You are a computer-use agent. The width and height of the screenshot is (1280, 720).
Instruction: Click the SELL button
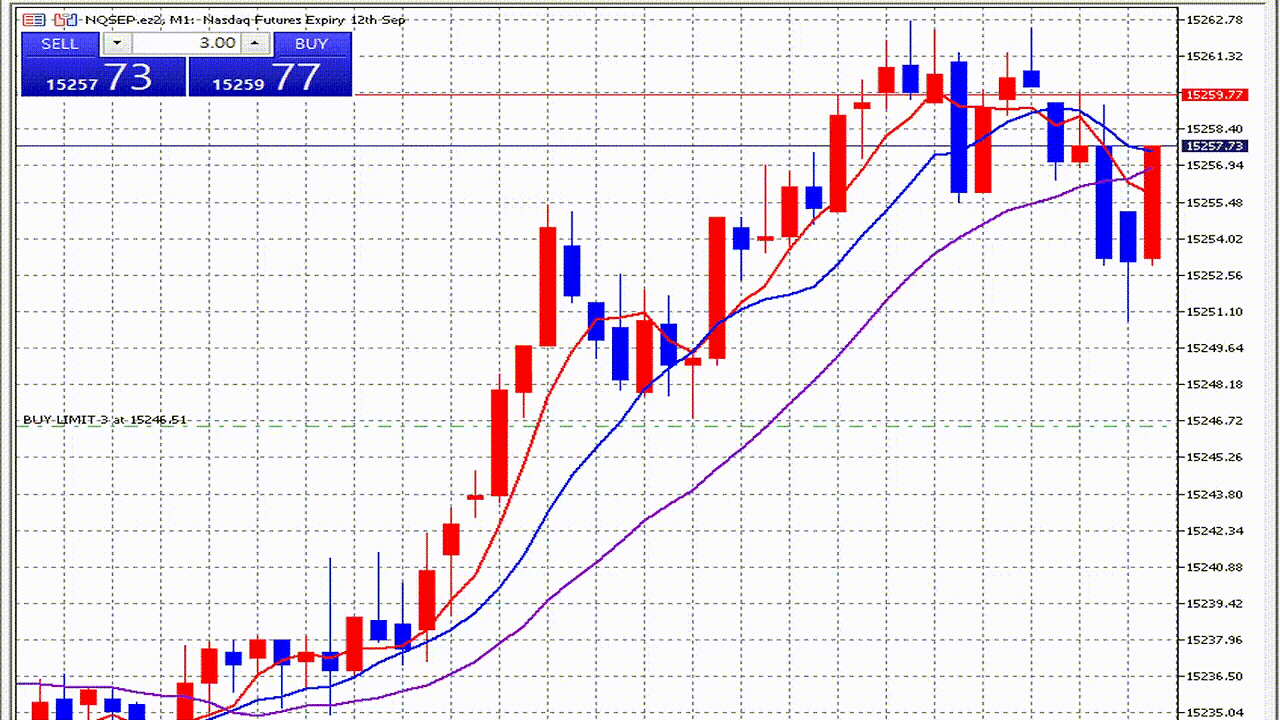60,44
